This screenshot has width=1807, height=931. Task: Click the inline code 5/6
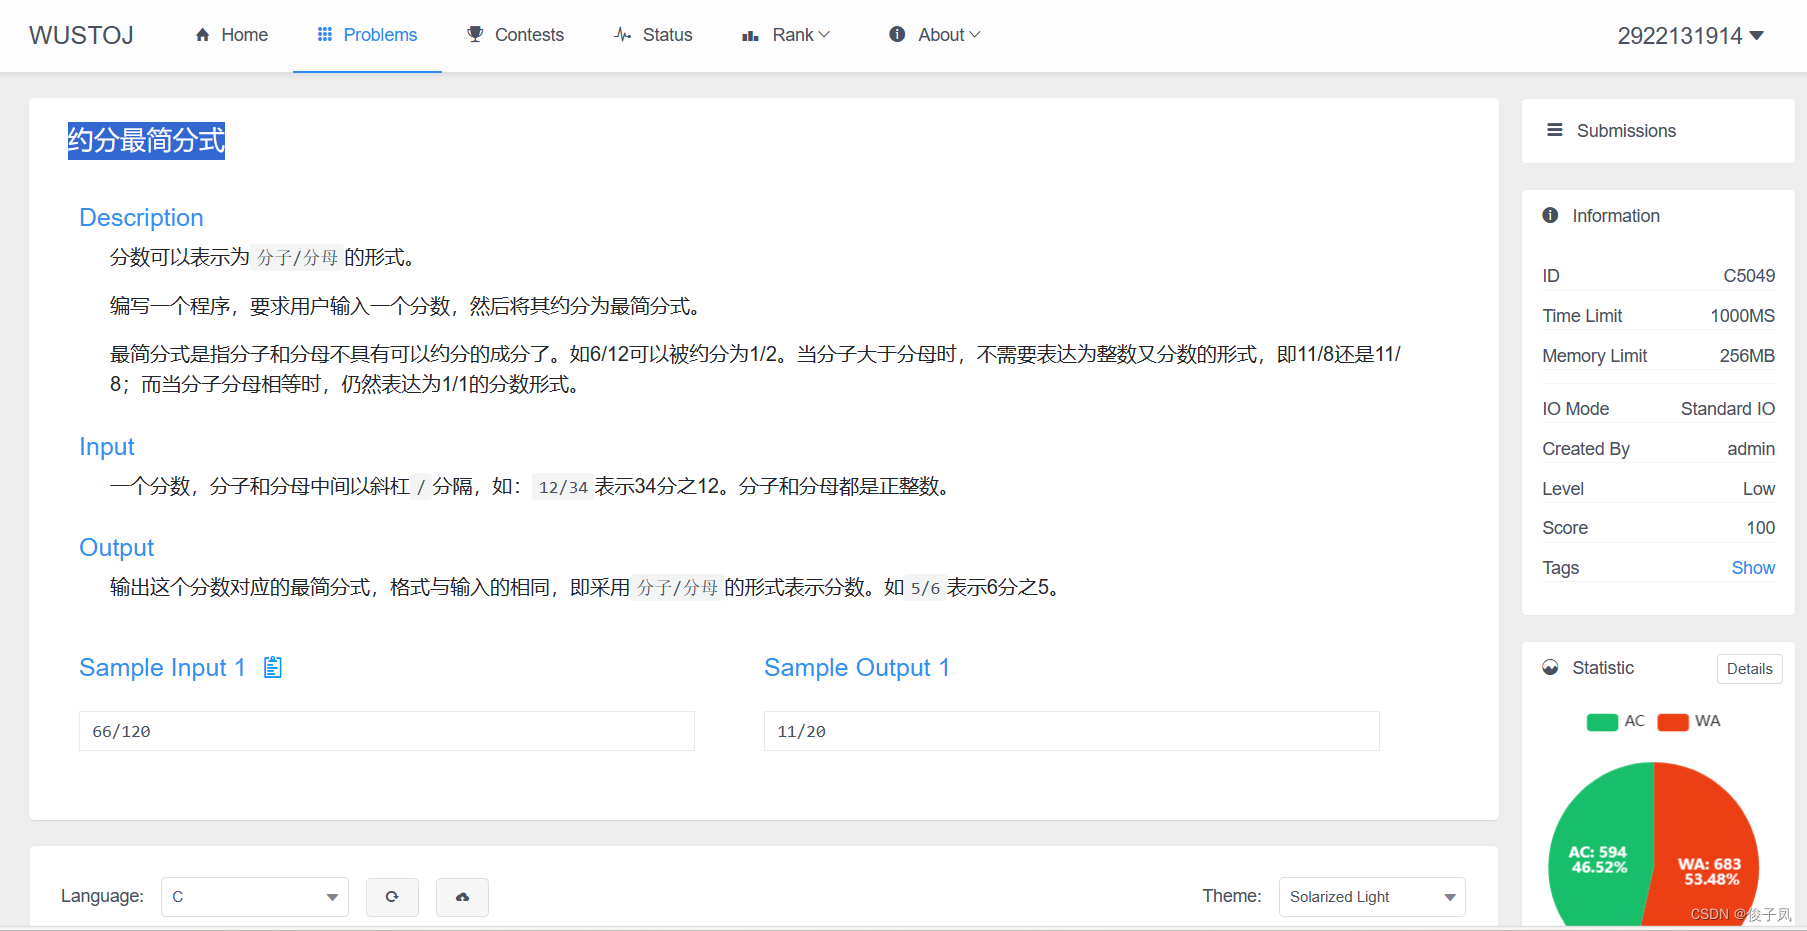tap(925, 588)
